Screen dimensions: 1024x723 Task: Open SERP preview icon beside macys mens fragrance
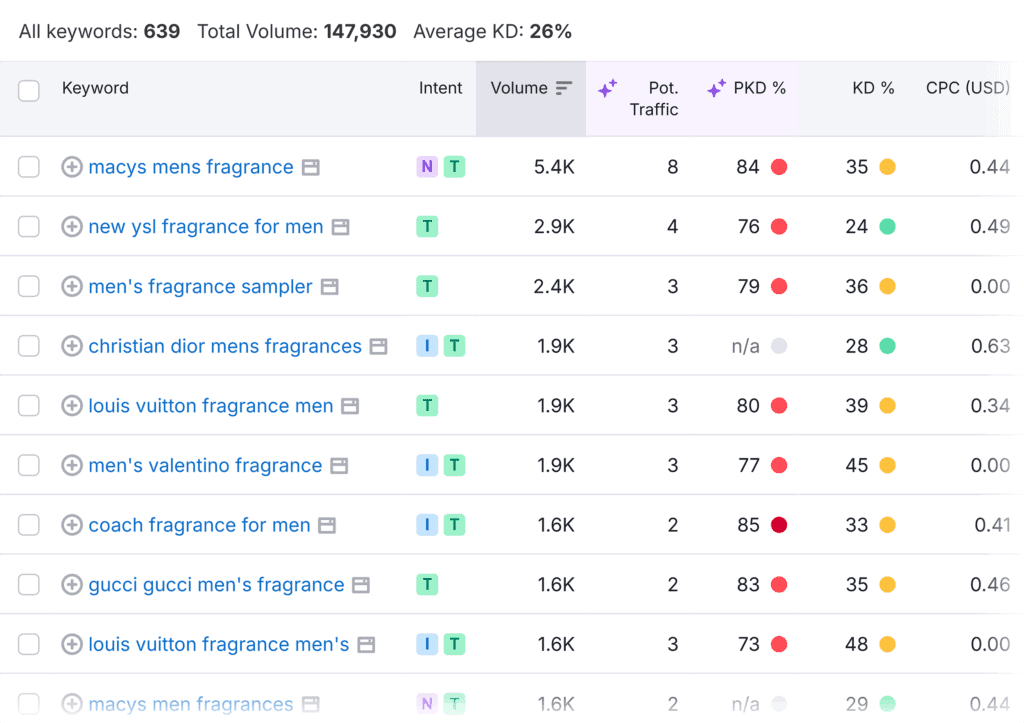pos(310,167)
